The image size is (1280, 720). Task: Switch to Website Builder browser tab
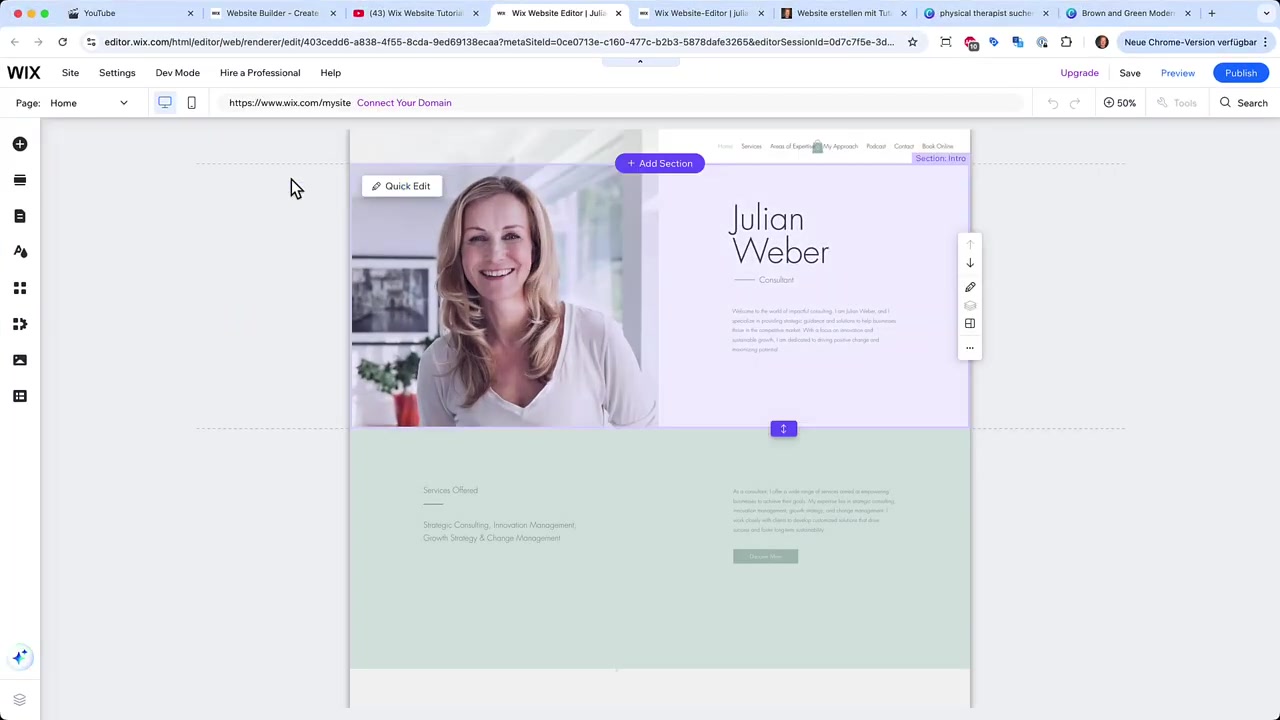point(272,13)
